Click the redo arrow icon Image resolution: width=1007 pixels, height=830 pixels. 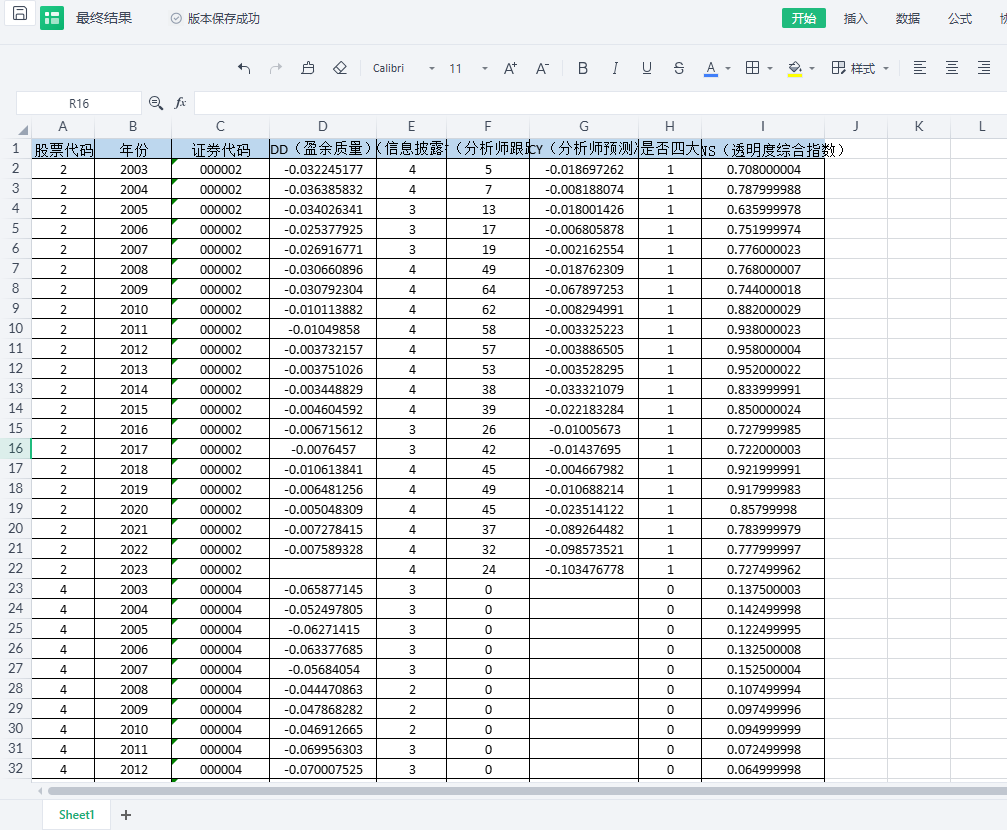pos(276,68)
